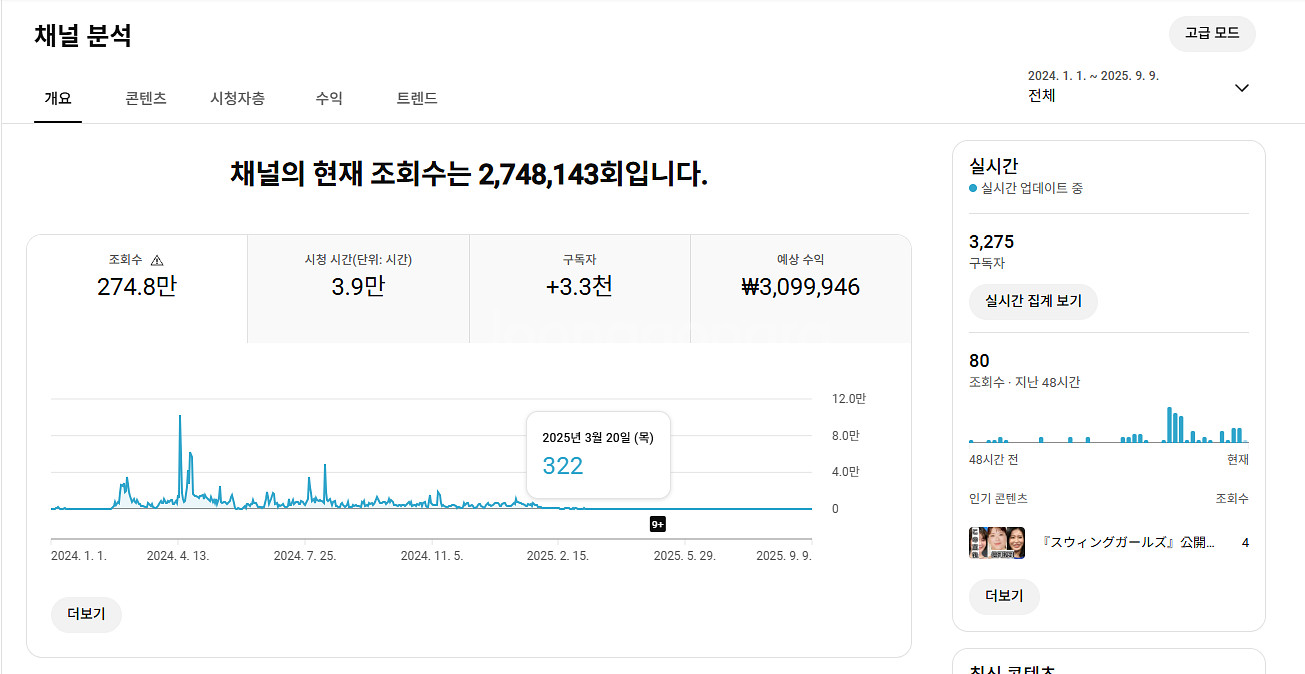Select the 시청 시간 3.9만 metric card

pos(358,289)
